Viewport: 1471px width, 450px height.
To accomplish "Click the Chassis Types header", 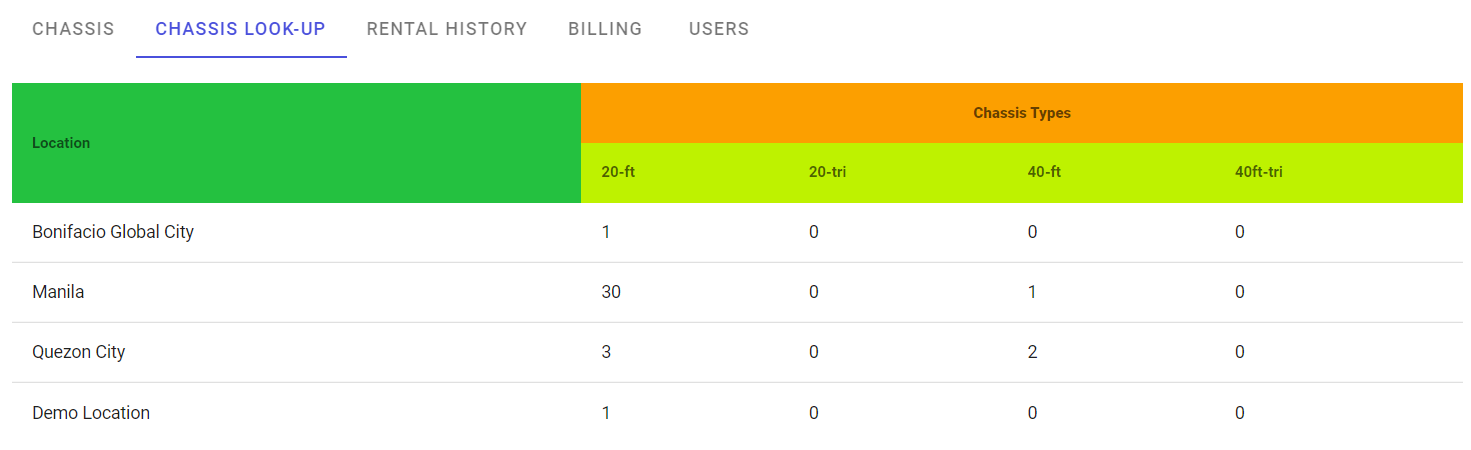I will click(1021, 113).
